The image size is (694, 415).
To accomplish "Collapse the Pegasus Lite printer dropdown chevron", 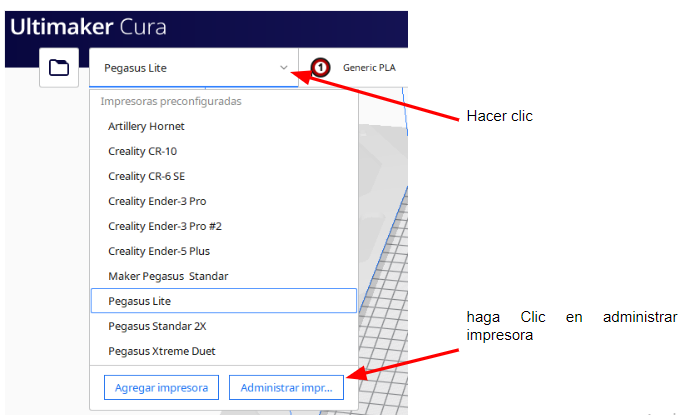I will coord(284,68).
